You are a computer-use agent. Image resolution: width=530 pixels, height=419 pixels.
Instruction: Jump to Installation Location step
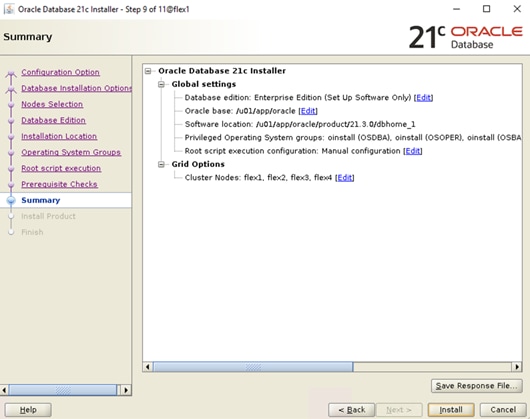[59, 136]
